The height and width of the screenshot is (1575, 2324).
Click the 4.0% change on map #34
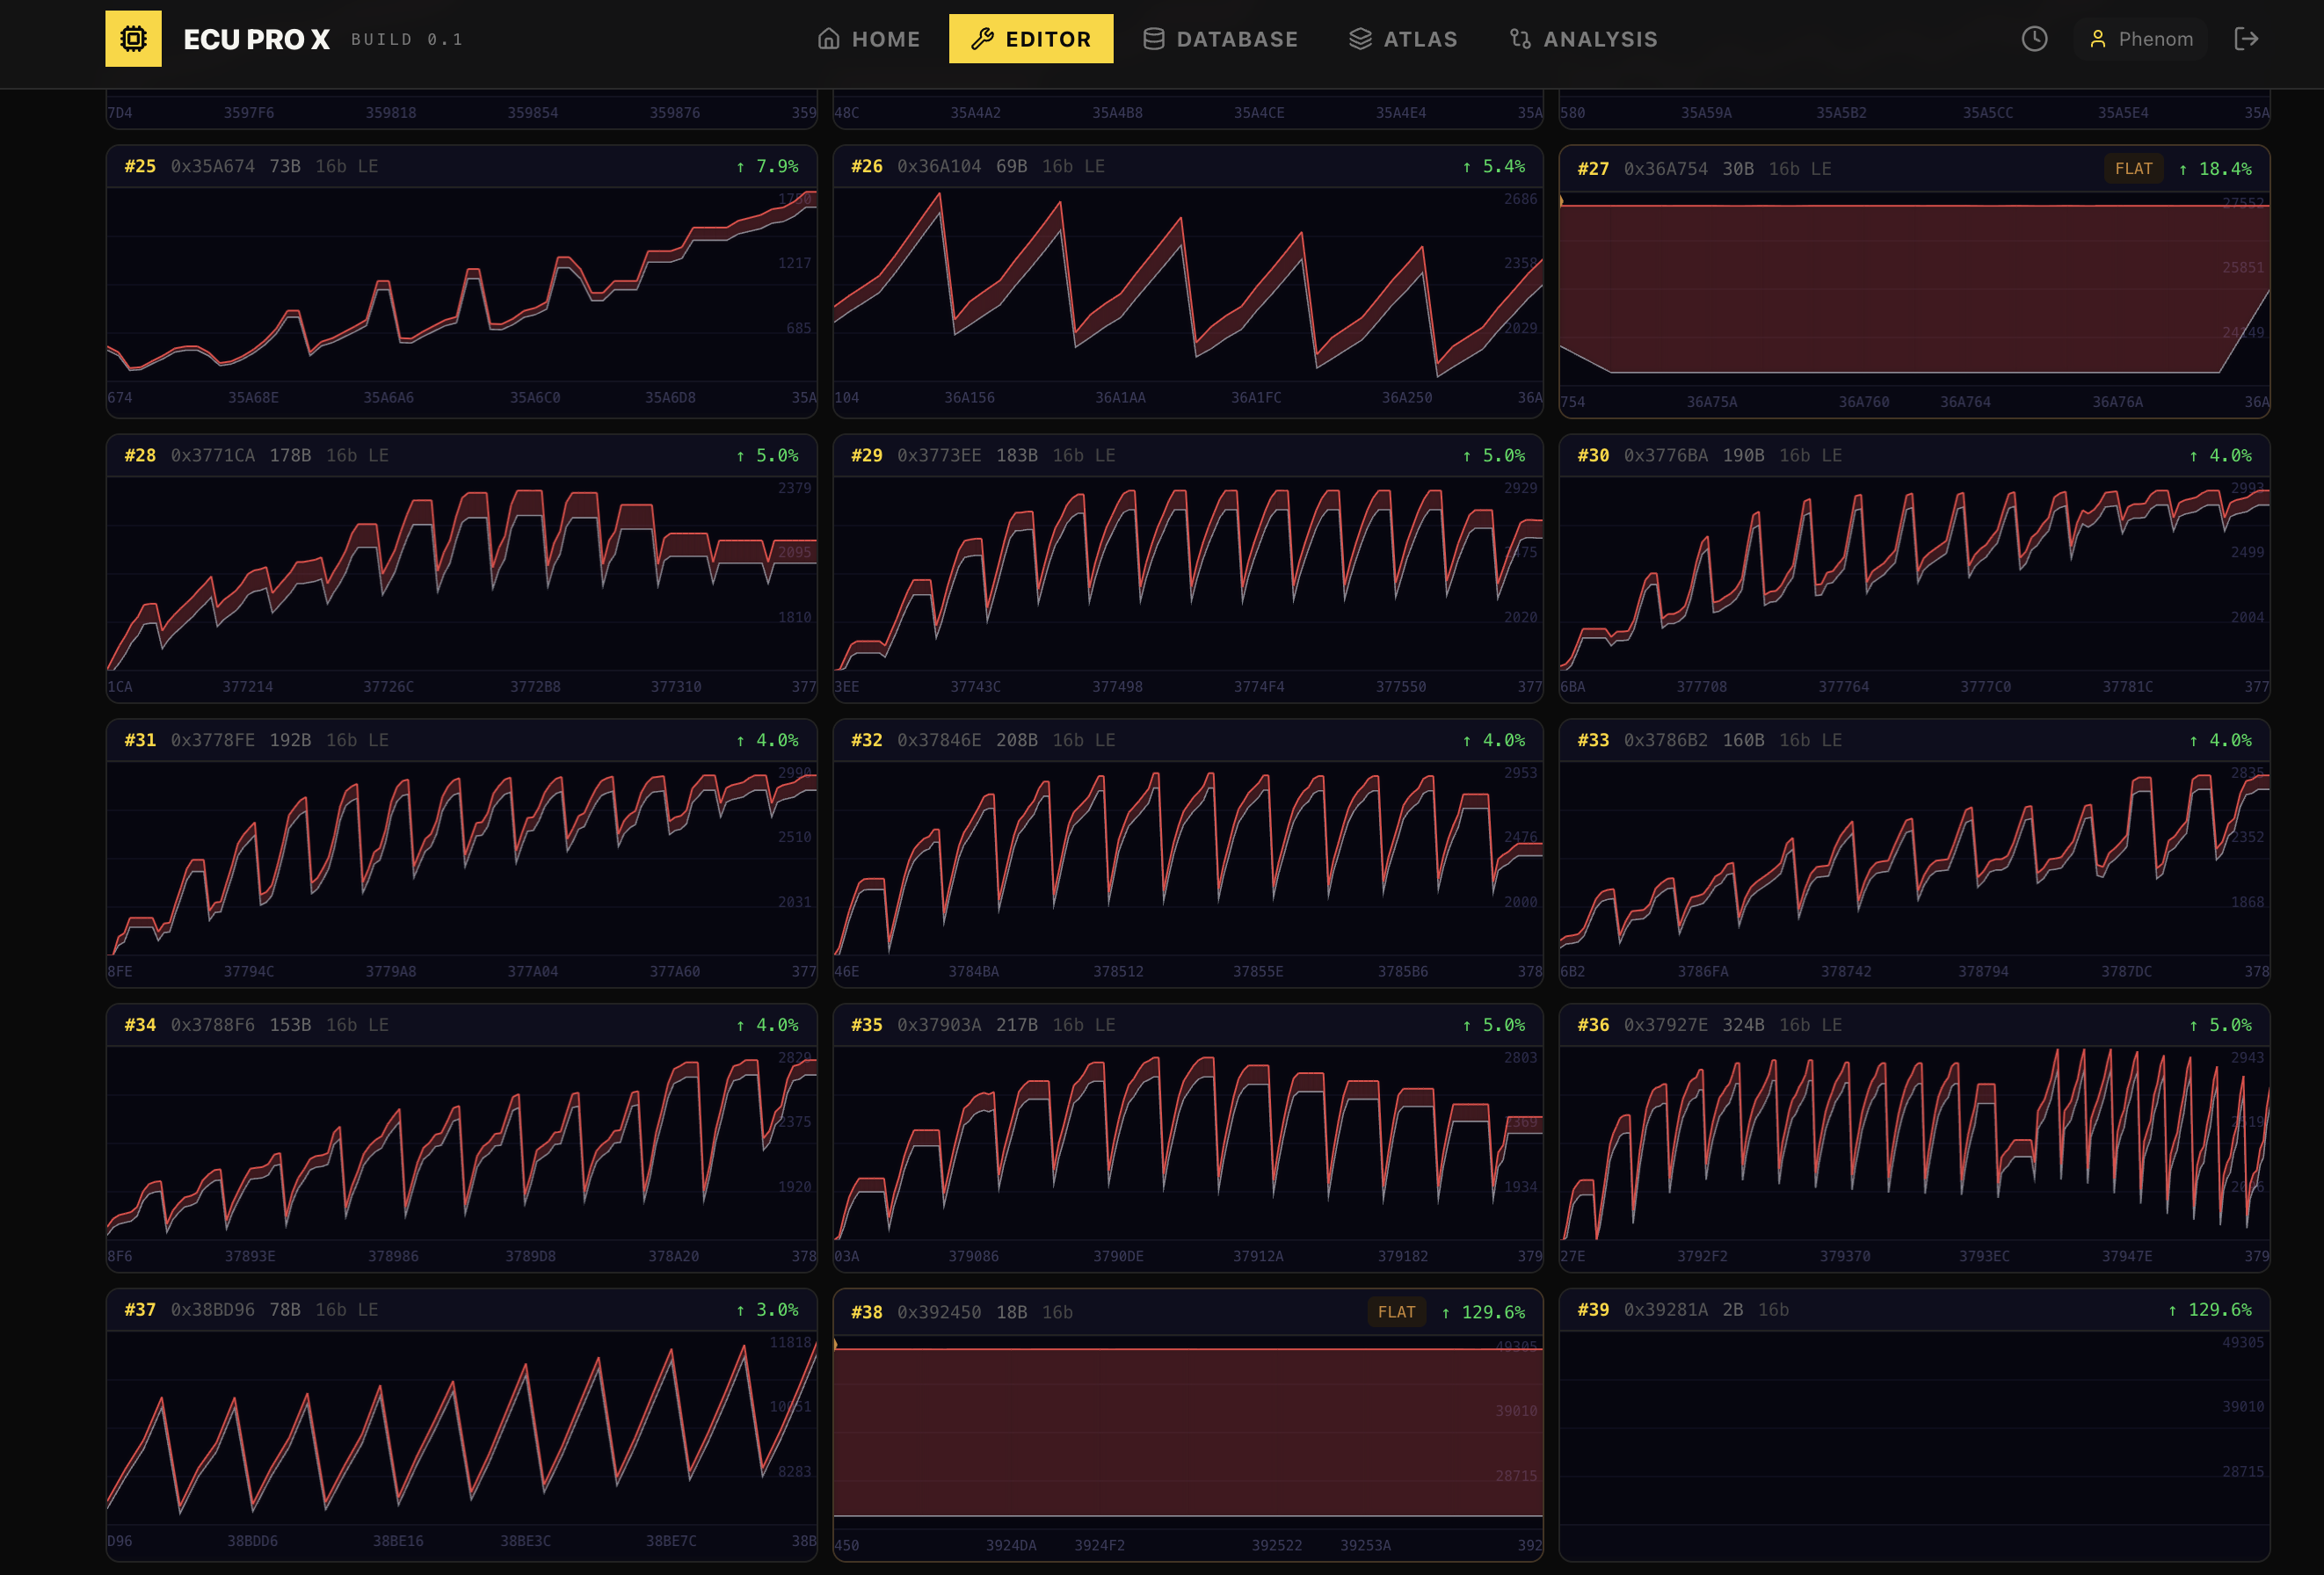pos(767,1025)
